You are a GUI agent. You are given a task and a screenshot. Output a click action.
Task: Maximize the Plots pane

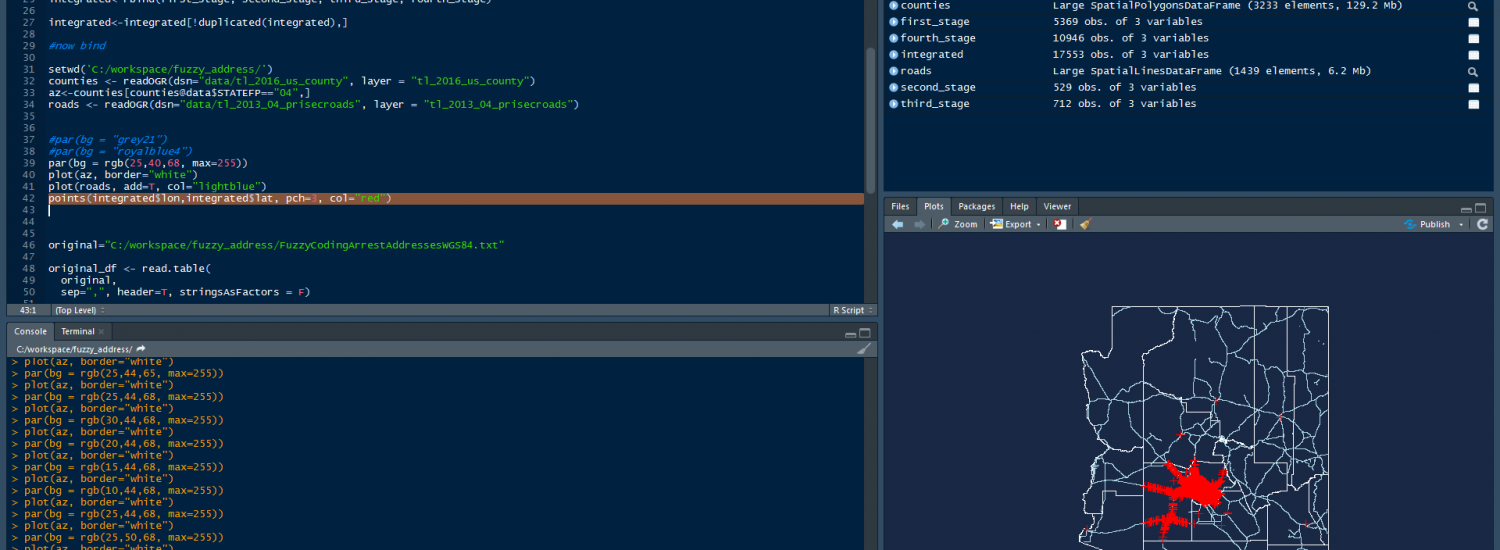(1481, 207)
